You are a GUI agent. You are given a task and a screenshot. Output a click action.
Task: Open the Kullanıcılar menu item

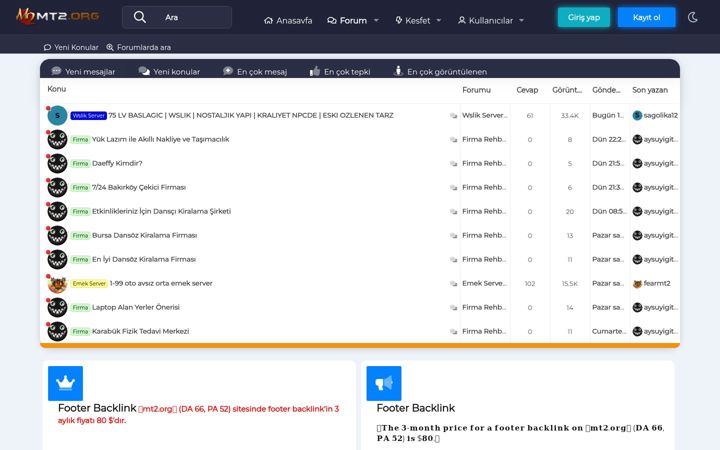click(x=486, y=21)
